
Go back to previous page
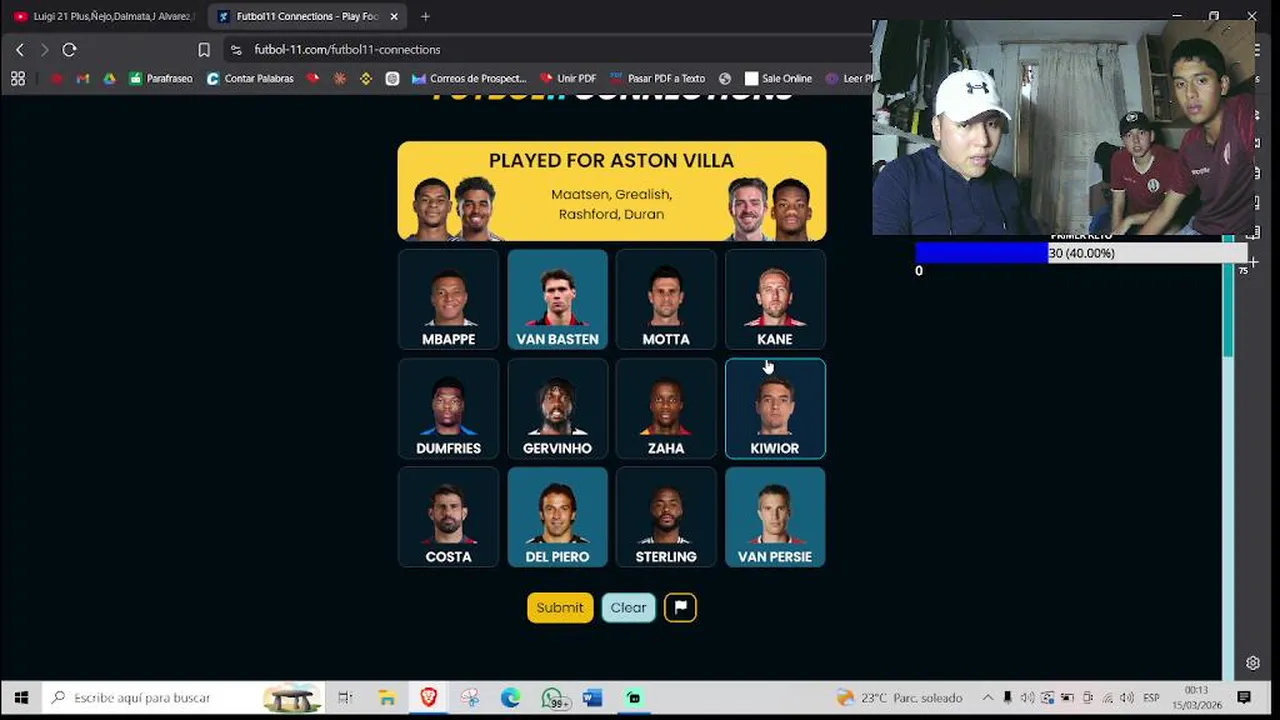(20, 49)
